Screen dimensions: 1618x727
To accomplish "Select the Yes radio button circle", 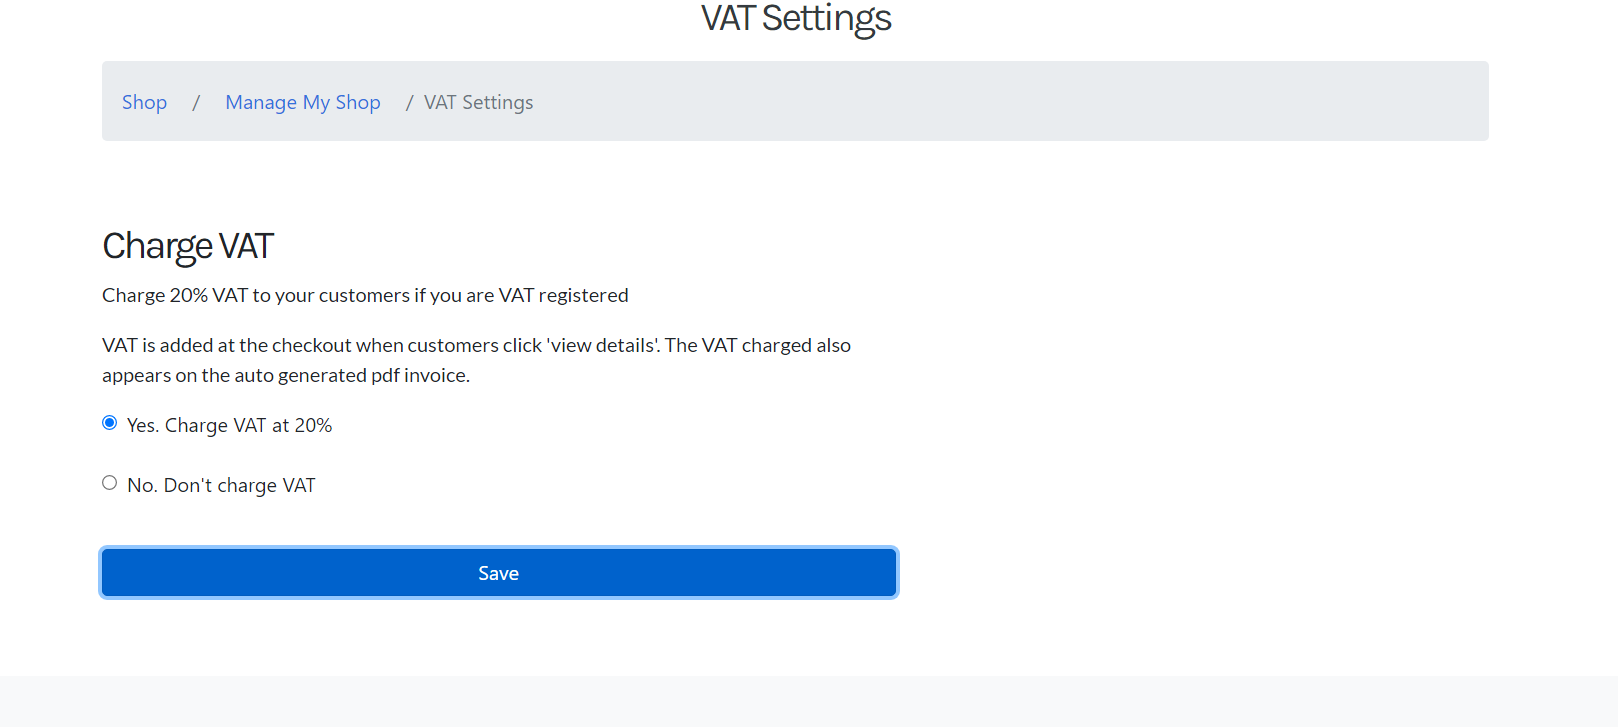I will coord(110,423).
